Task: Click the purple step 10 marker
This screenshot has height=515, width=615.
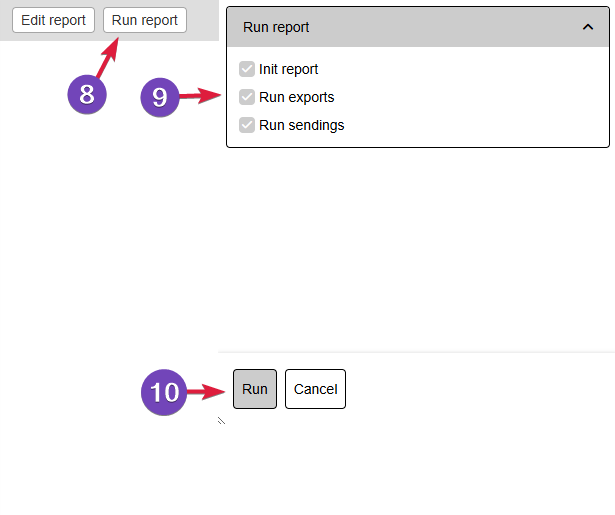Action: (x=164, y=392)
